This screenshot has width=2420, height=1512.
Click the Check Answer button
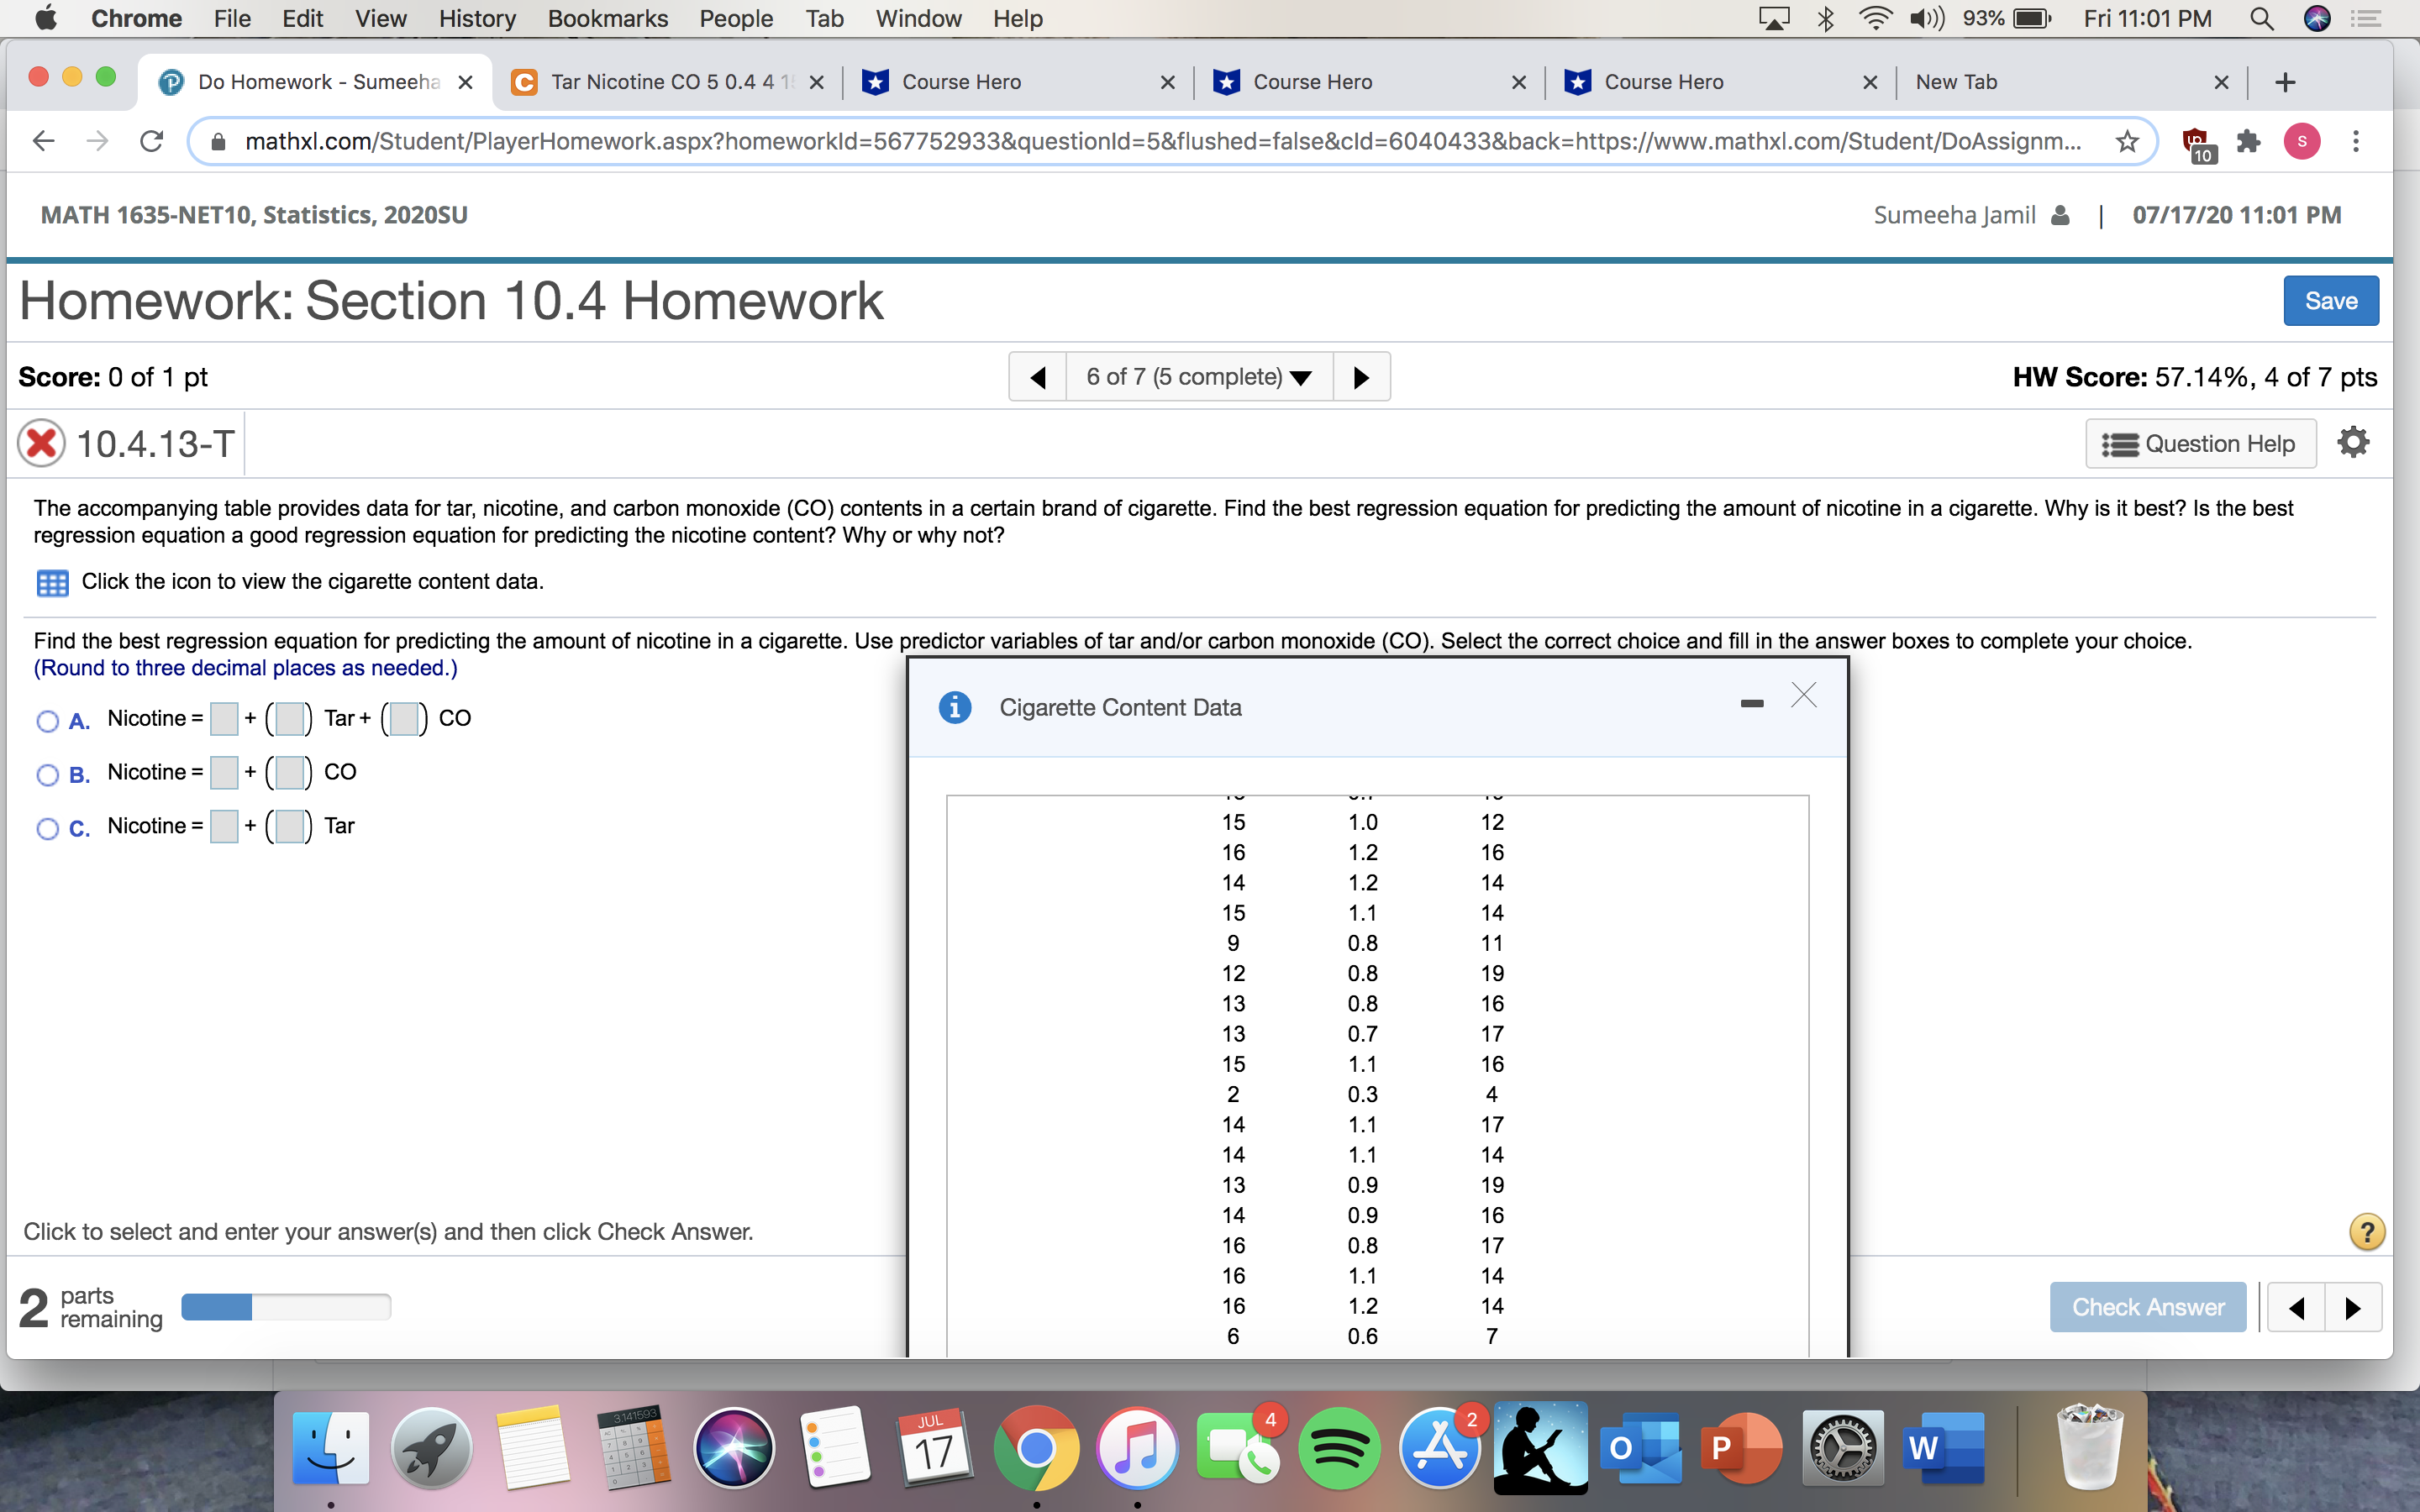(2147, 1306)
